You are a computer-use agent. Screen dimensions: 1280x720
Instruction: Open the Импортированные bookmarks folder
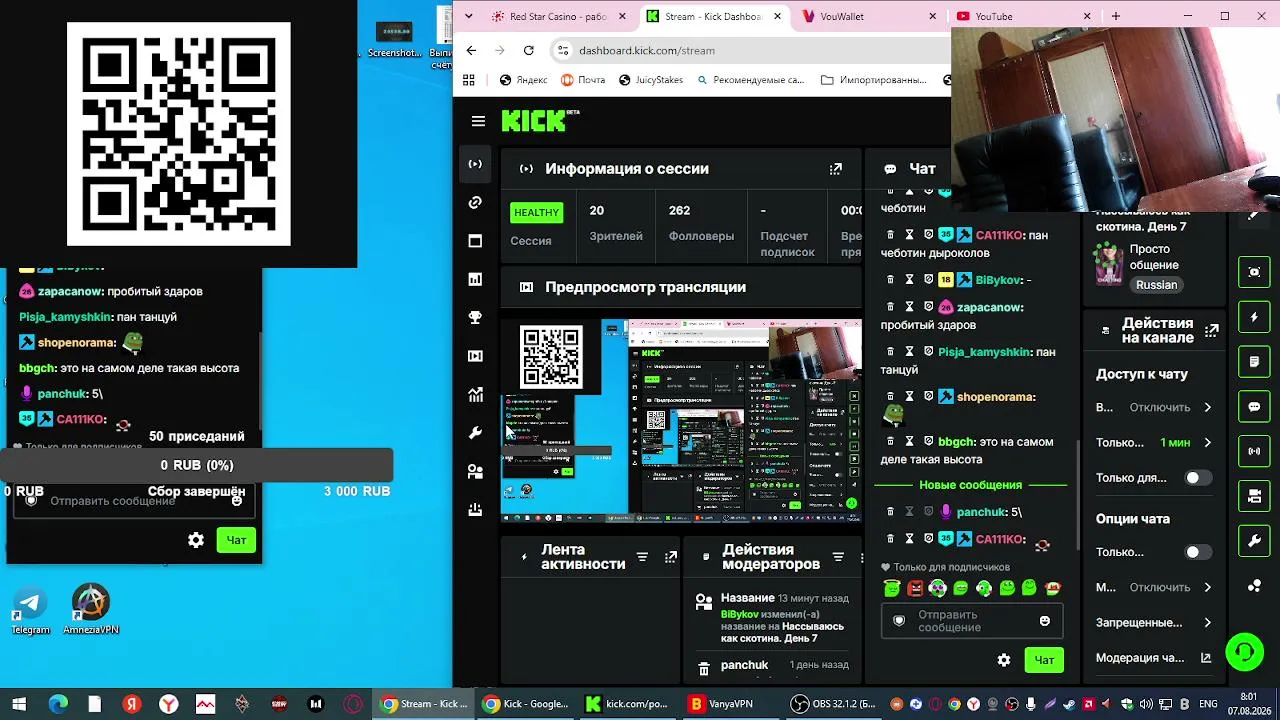tap(873, 80)
